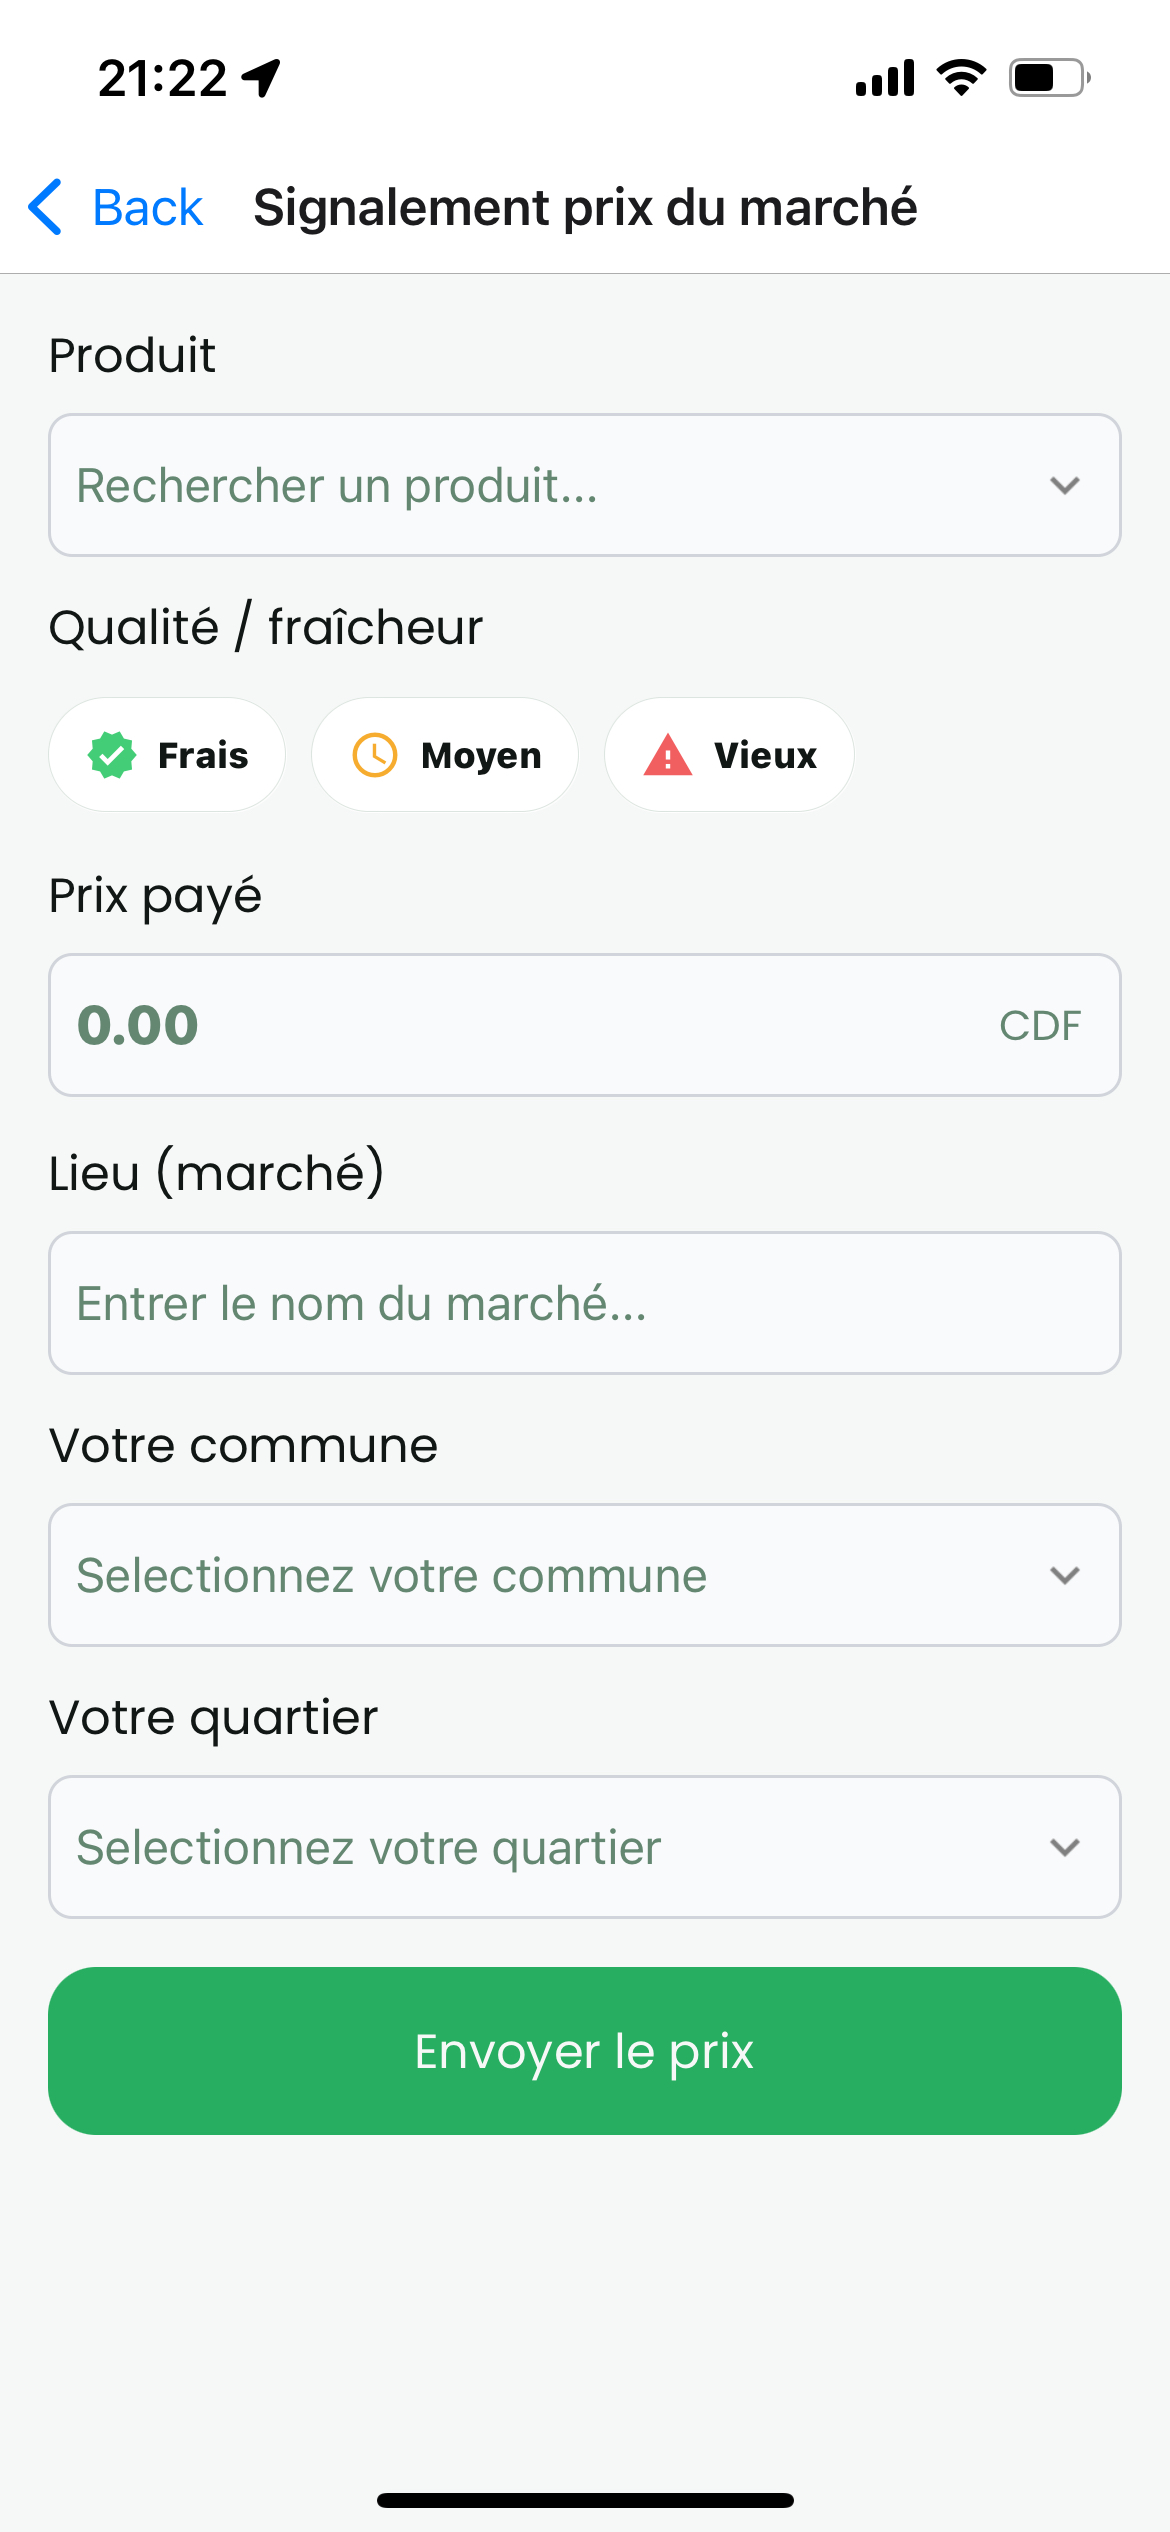1170x2532 pixels.
Task: Choose Moyen quality option
Action: tap(445, 755)
